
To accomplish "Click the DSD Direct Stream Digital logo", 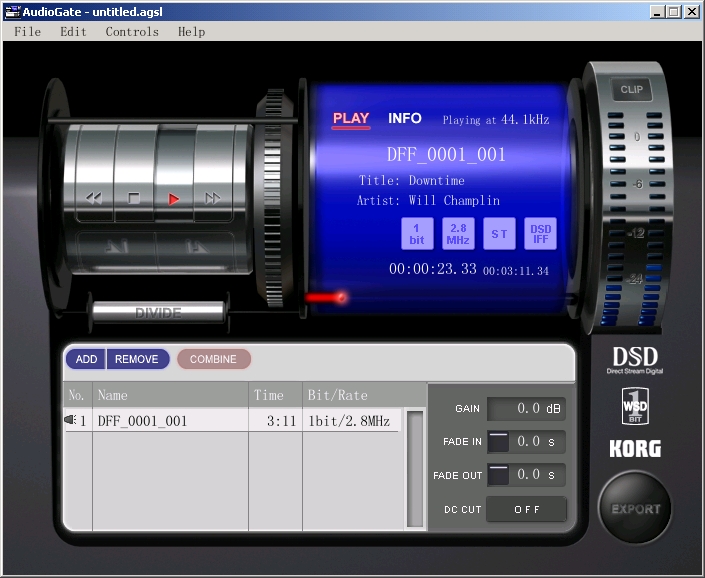I will pyautogui.click(x=635, y=360).
